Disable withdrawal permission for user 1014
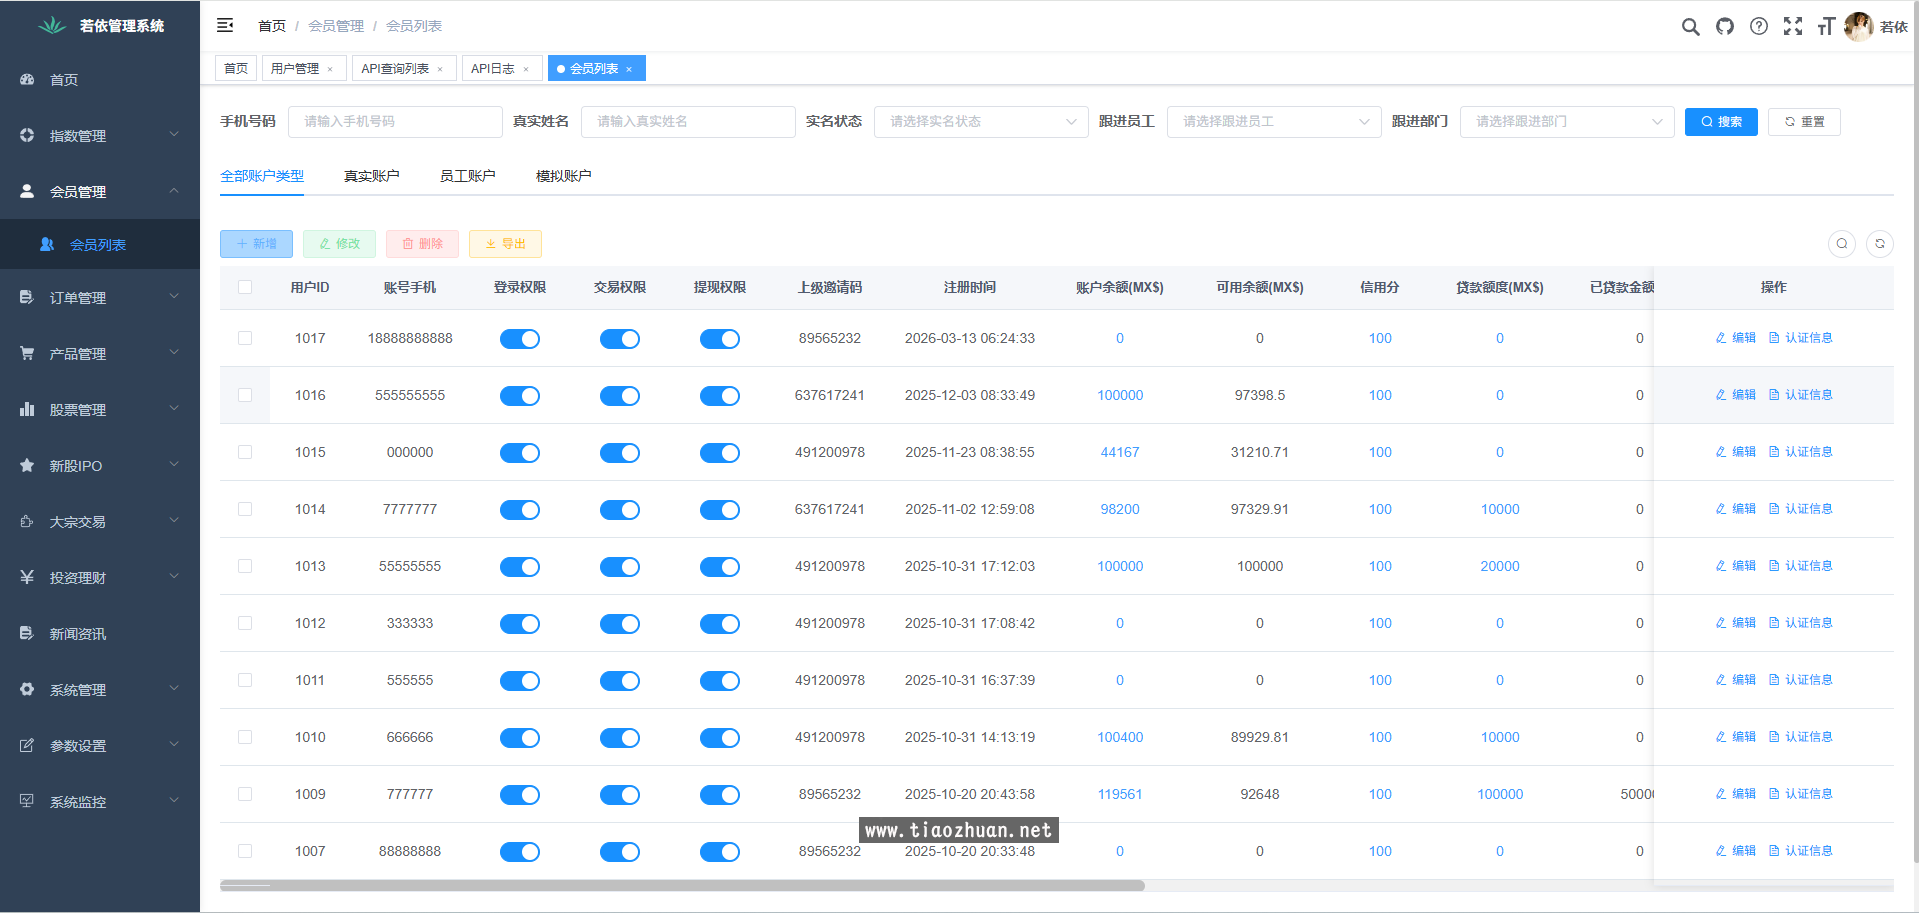Image resolution: width=1919 pixels, height=913 pixels. coord(720,510)
